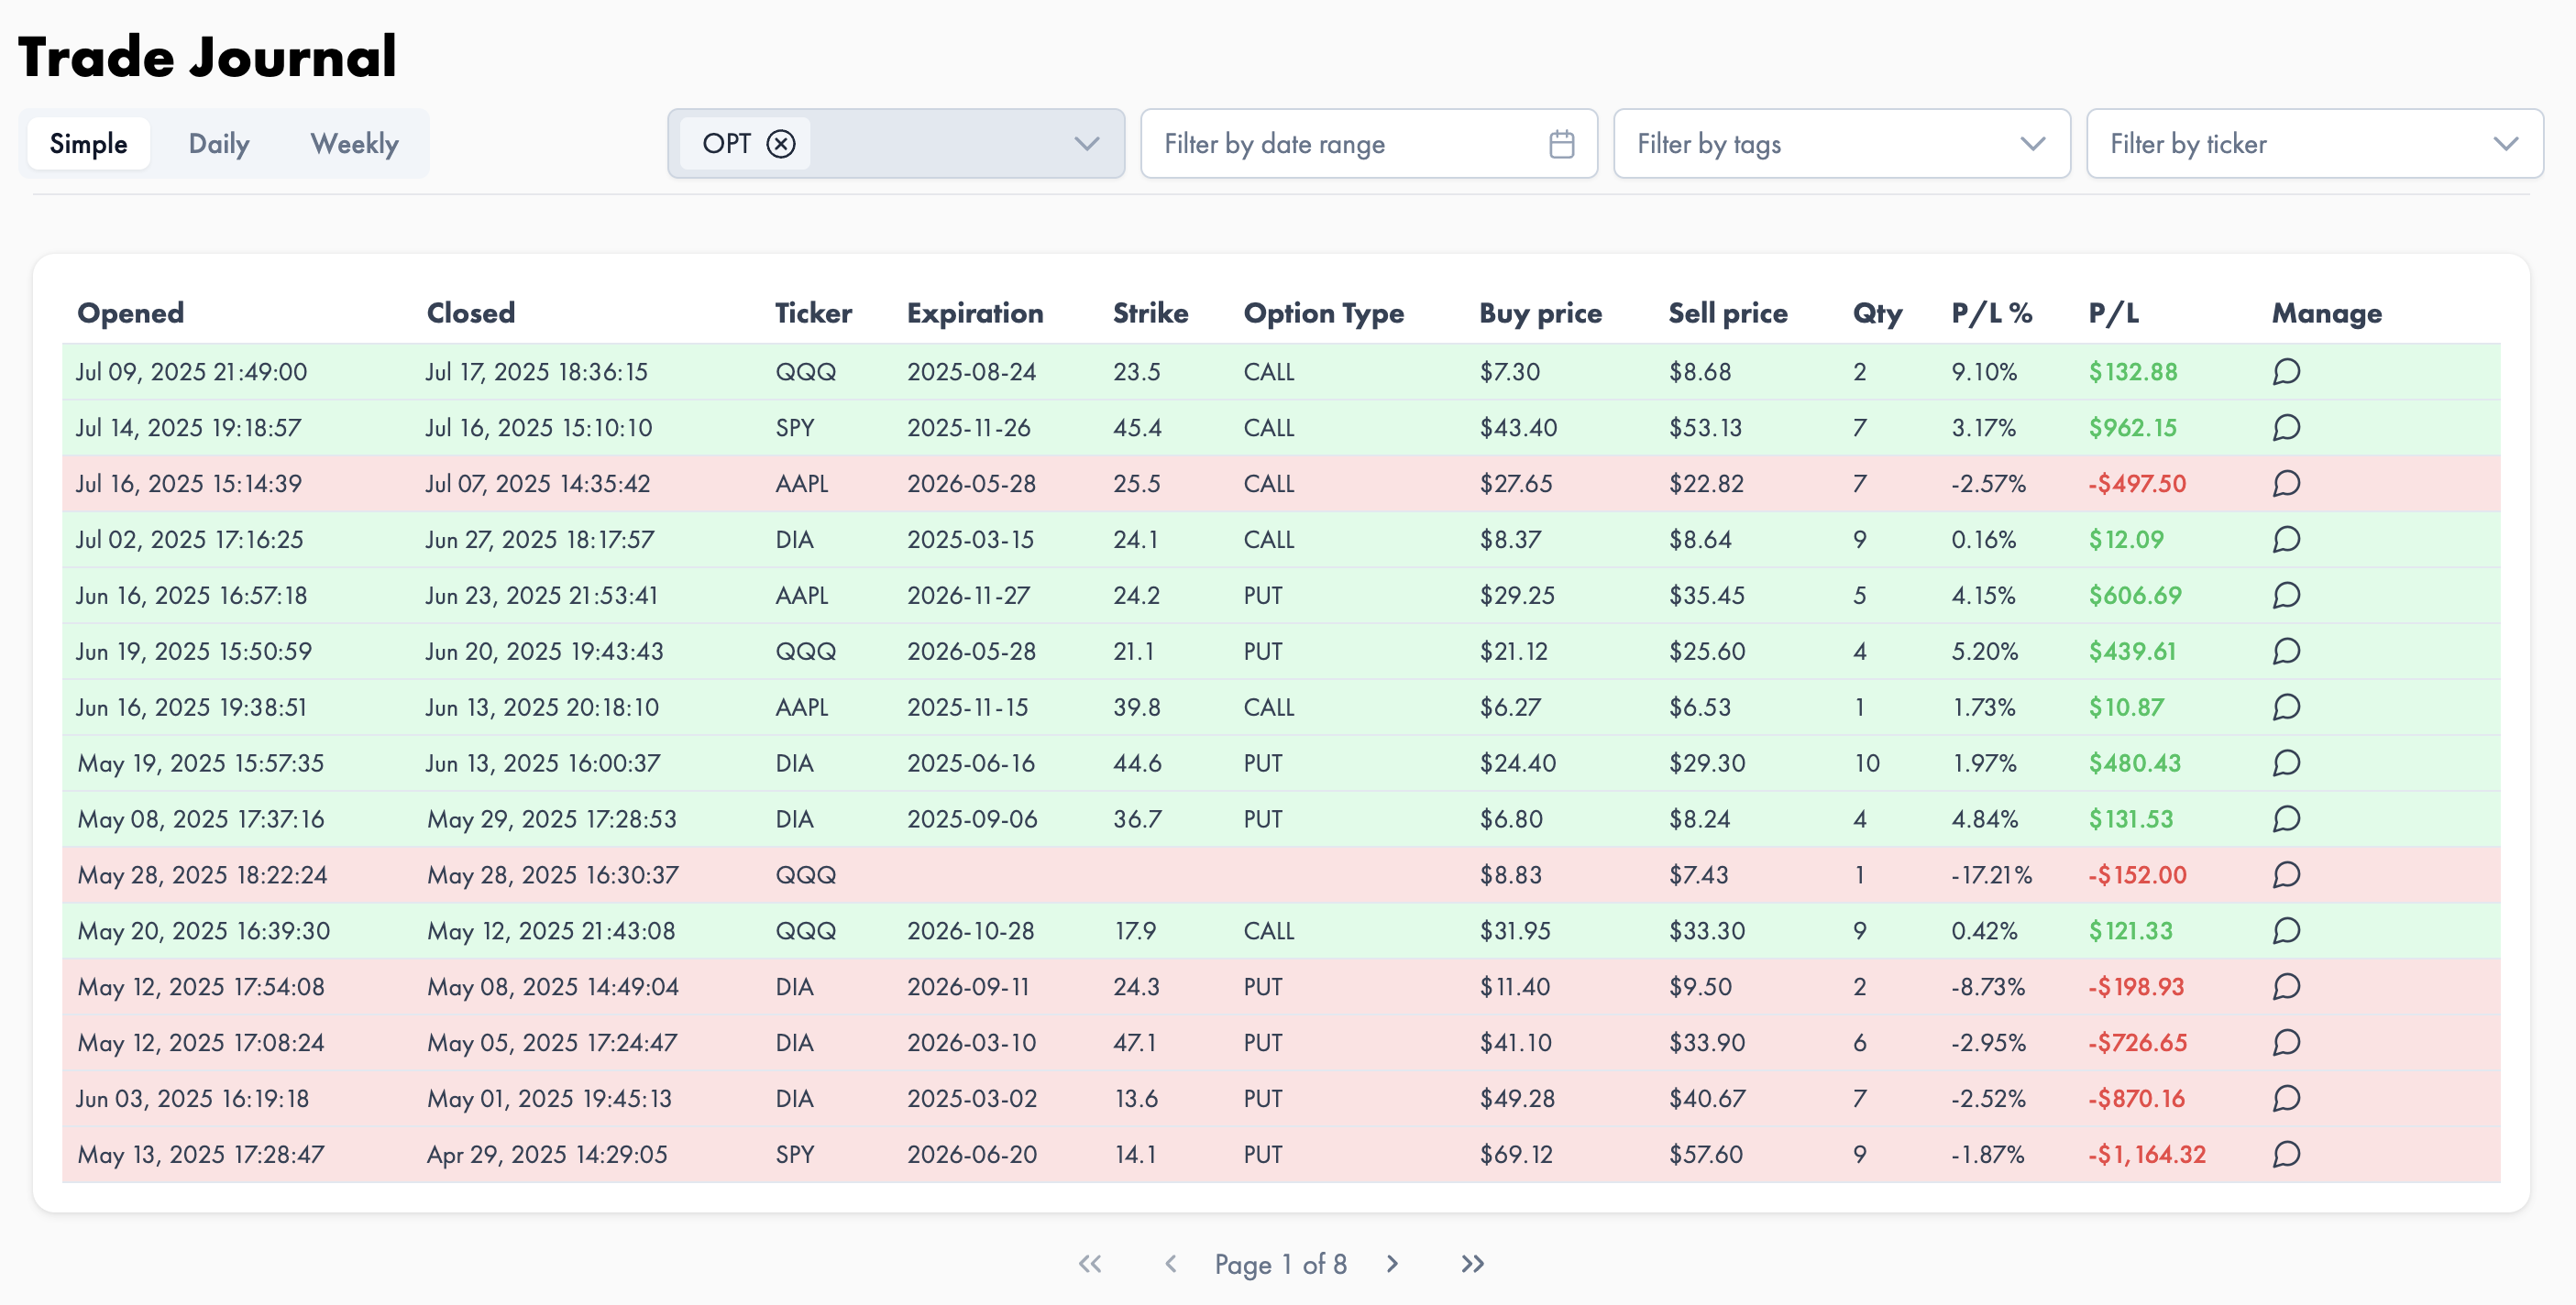Open the calendar date picker icon

tap(1561, 144)
